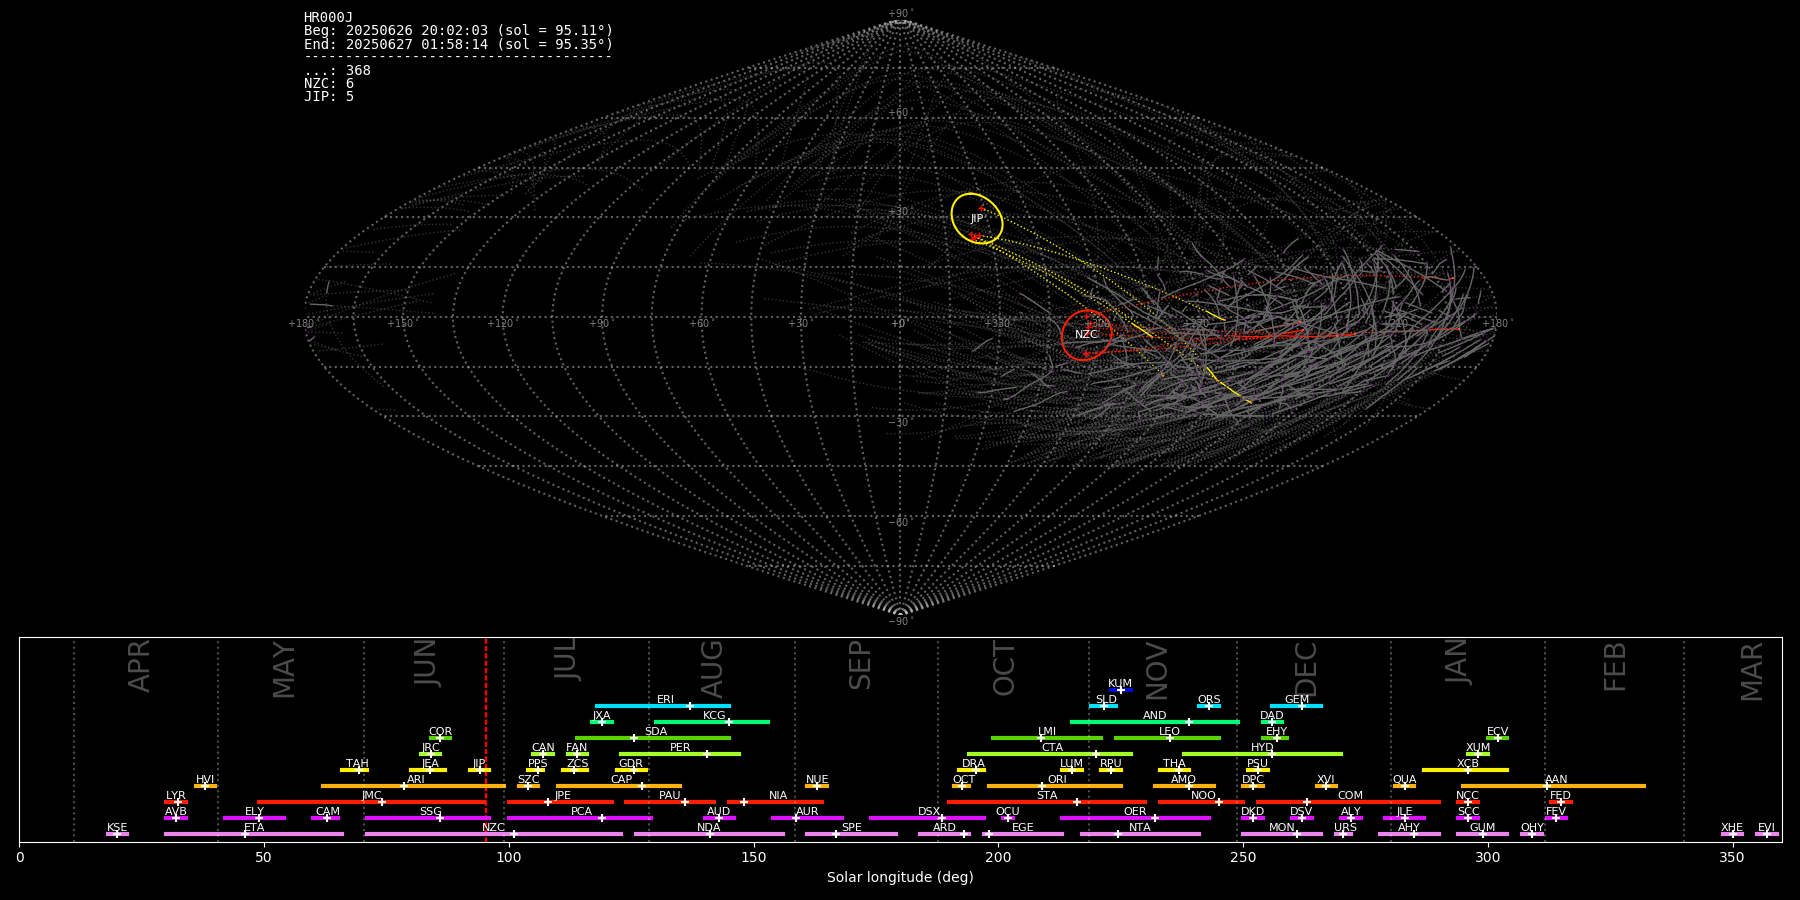The height and width of the screenshot is (900, 1800).
Task: Click the SSG magenta shower bar label
Action: click(431, 812)
